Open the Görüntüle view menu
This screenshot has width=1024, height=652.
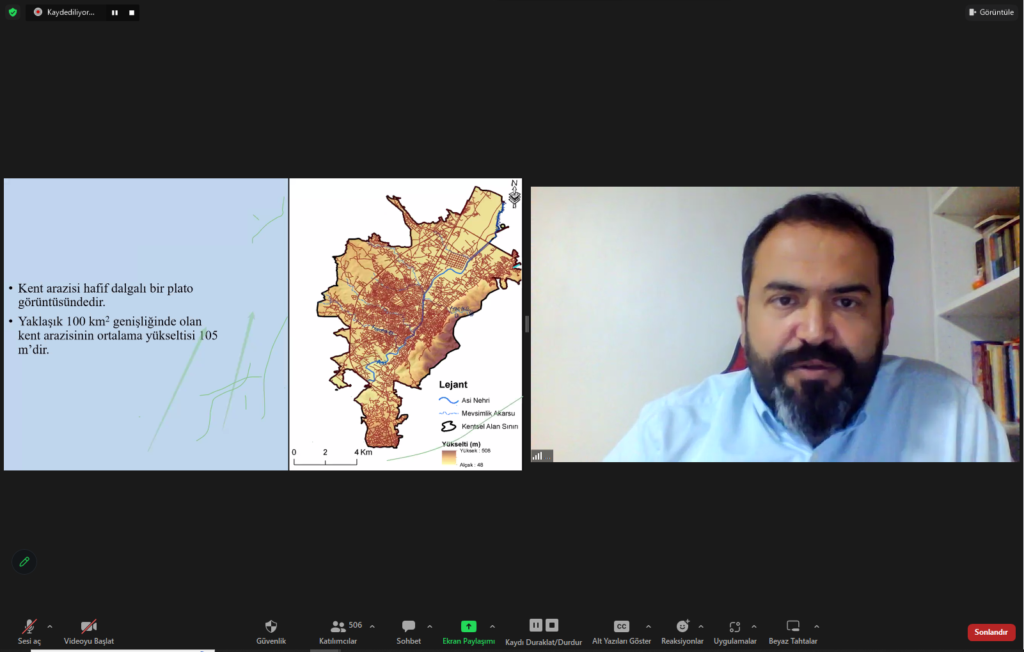991,12
